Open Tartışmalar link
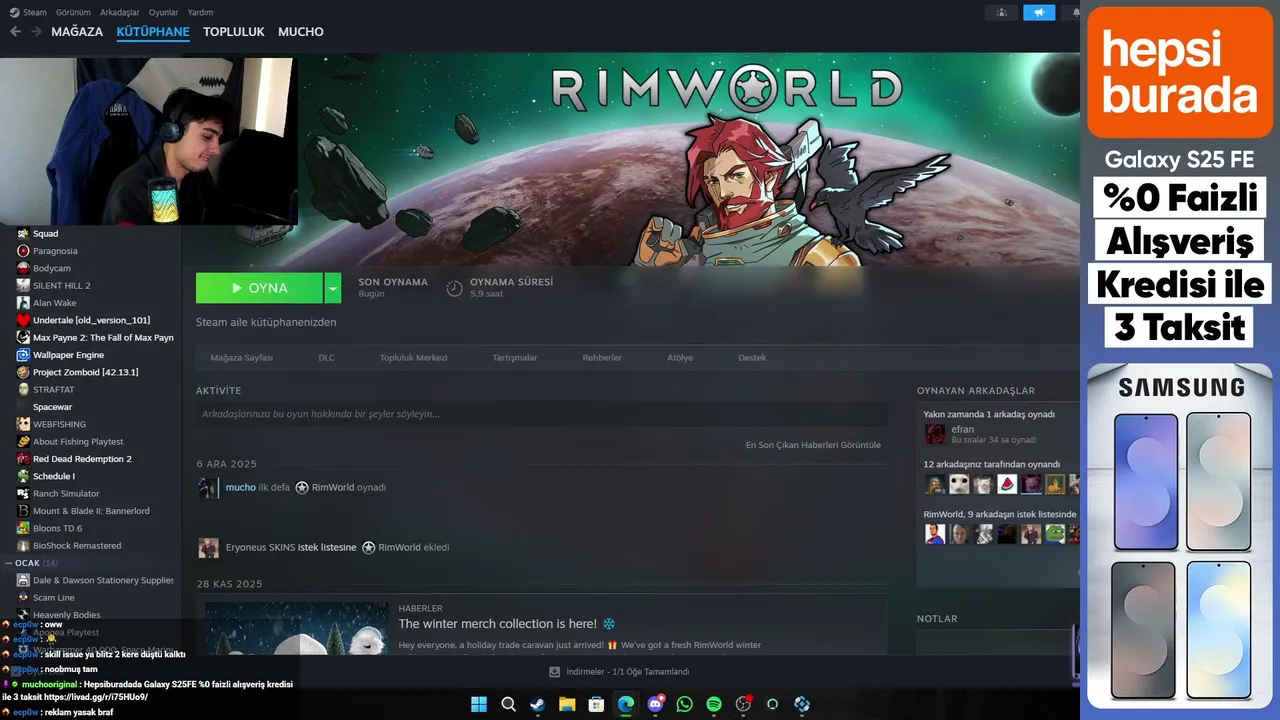This screenshot has width=1280, height=720. click(514, 357)
